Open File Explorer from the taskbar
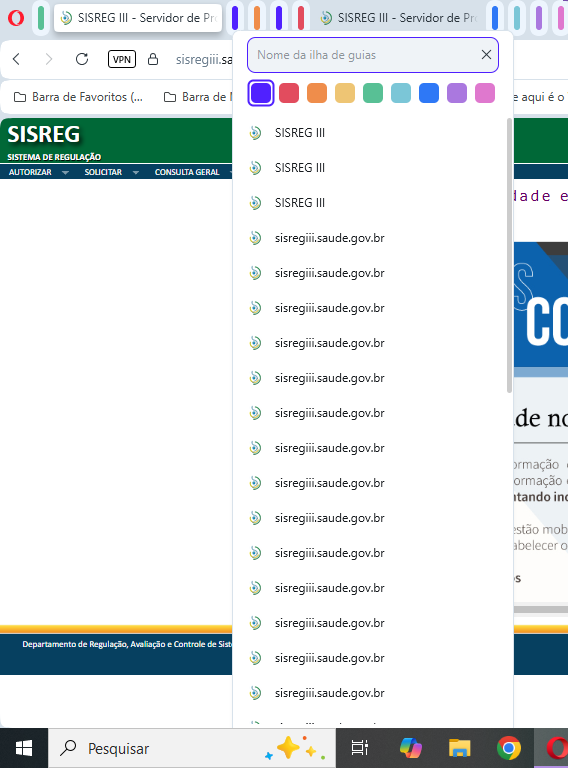The width and height of the screenshot is (568, 768). tap(459, 748)
